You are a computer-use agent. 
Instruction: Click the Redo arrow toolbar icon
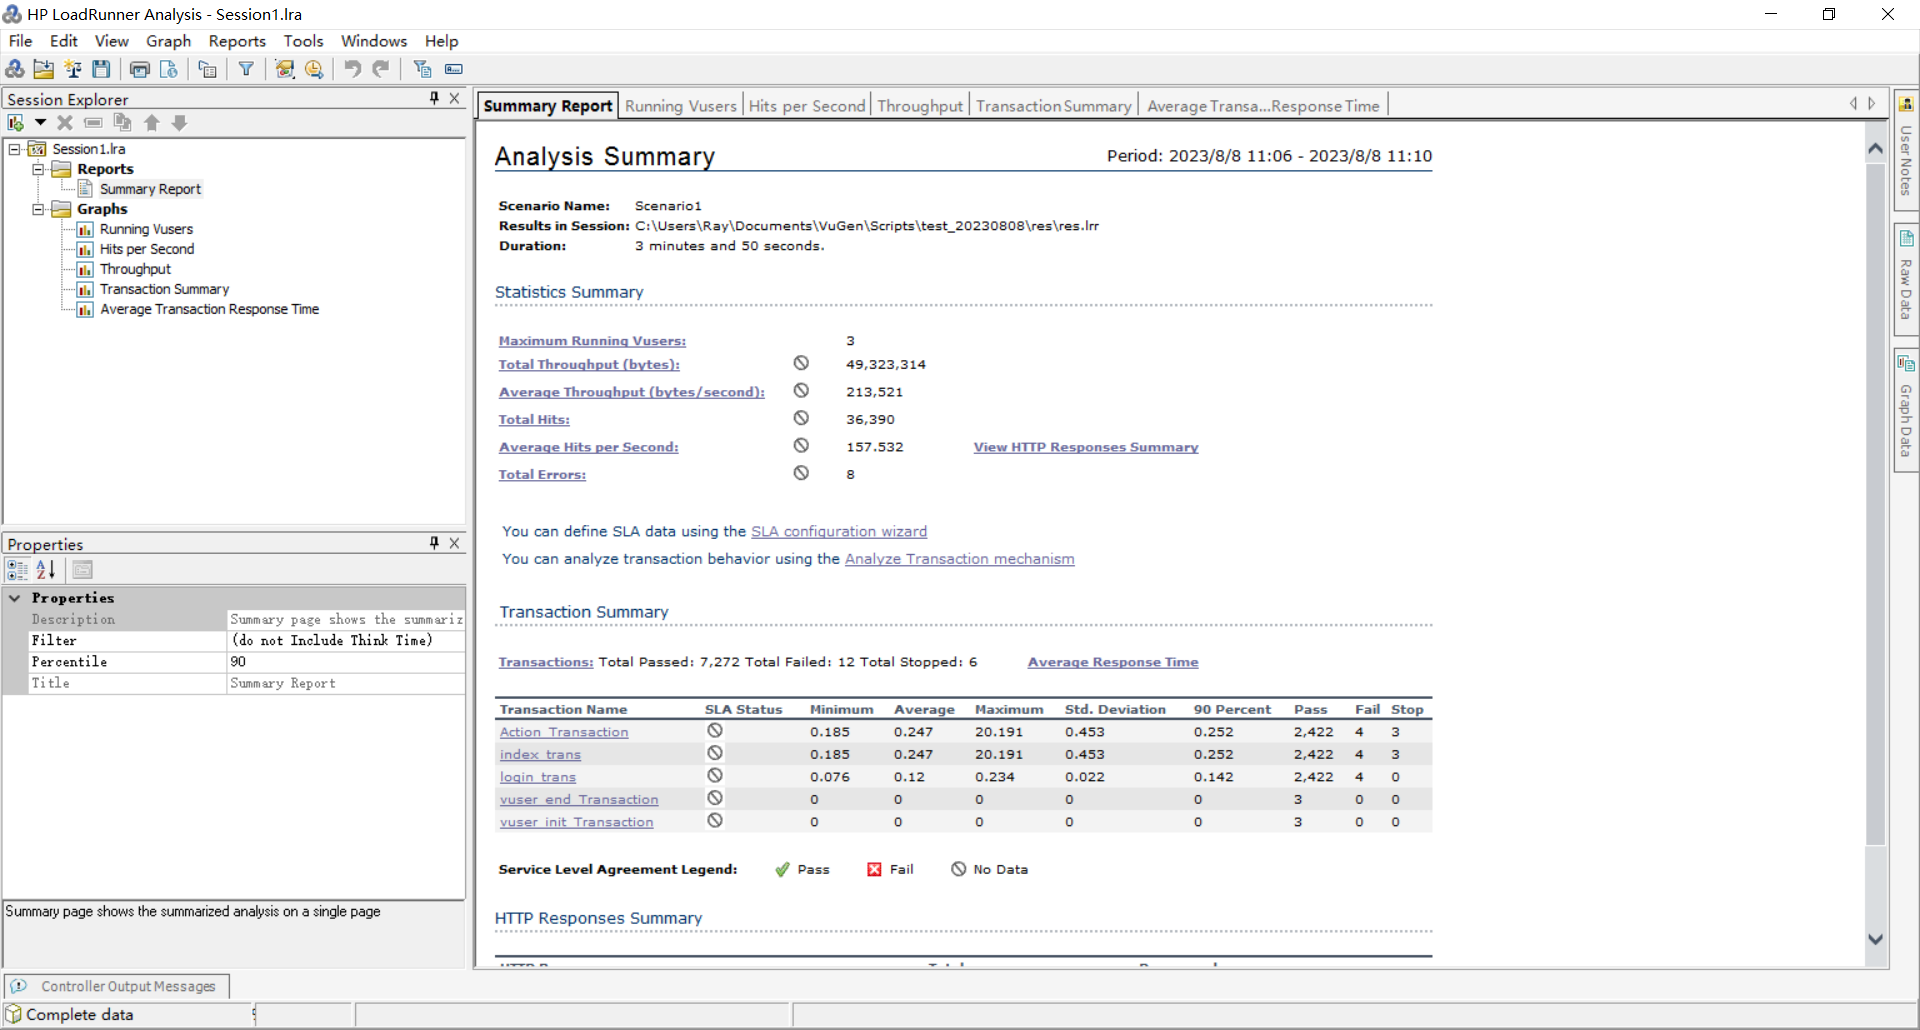point(381,69)
